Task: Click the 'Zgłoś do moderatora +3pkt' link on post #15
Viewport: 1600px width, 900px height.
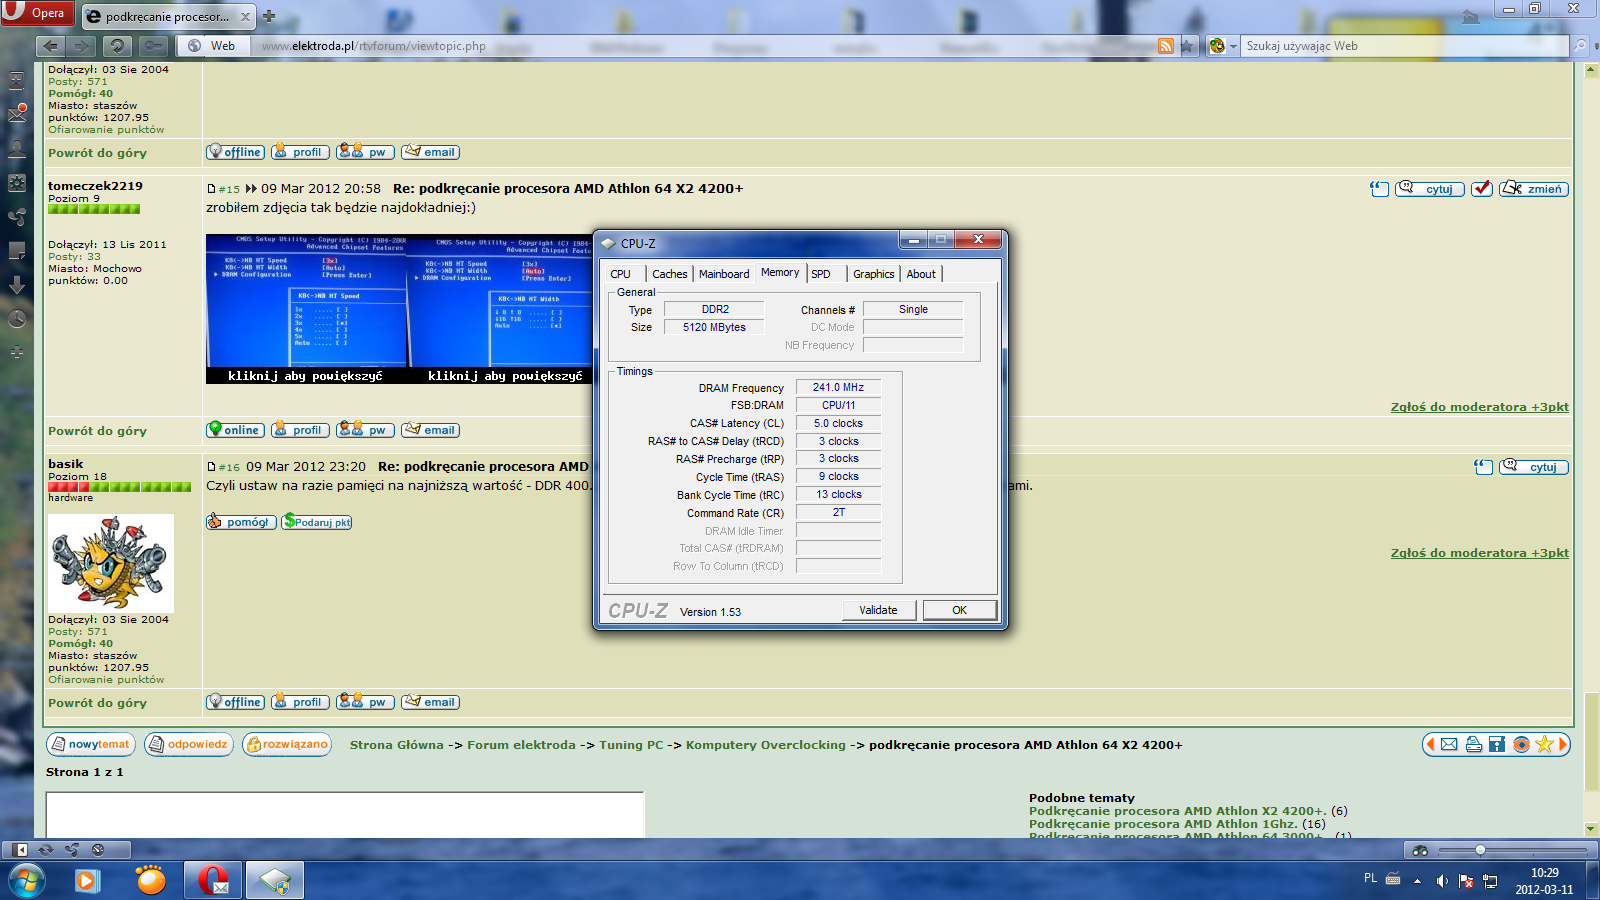Action: (x=1479, y=407)
